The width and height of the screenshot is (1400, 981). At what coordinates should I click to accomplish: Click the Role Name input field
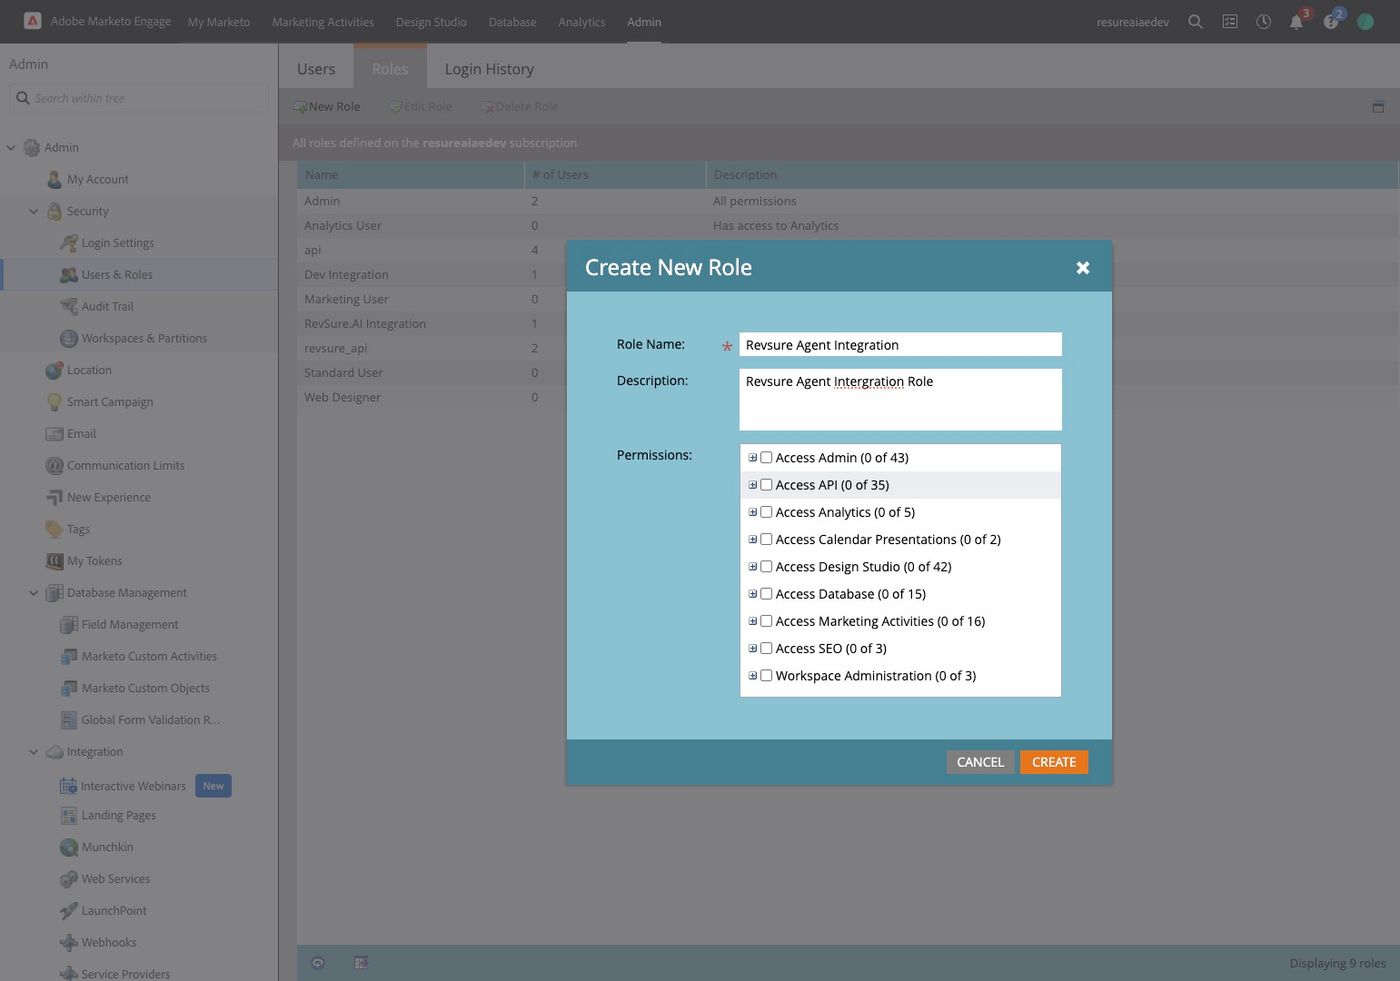(900, 345)
